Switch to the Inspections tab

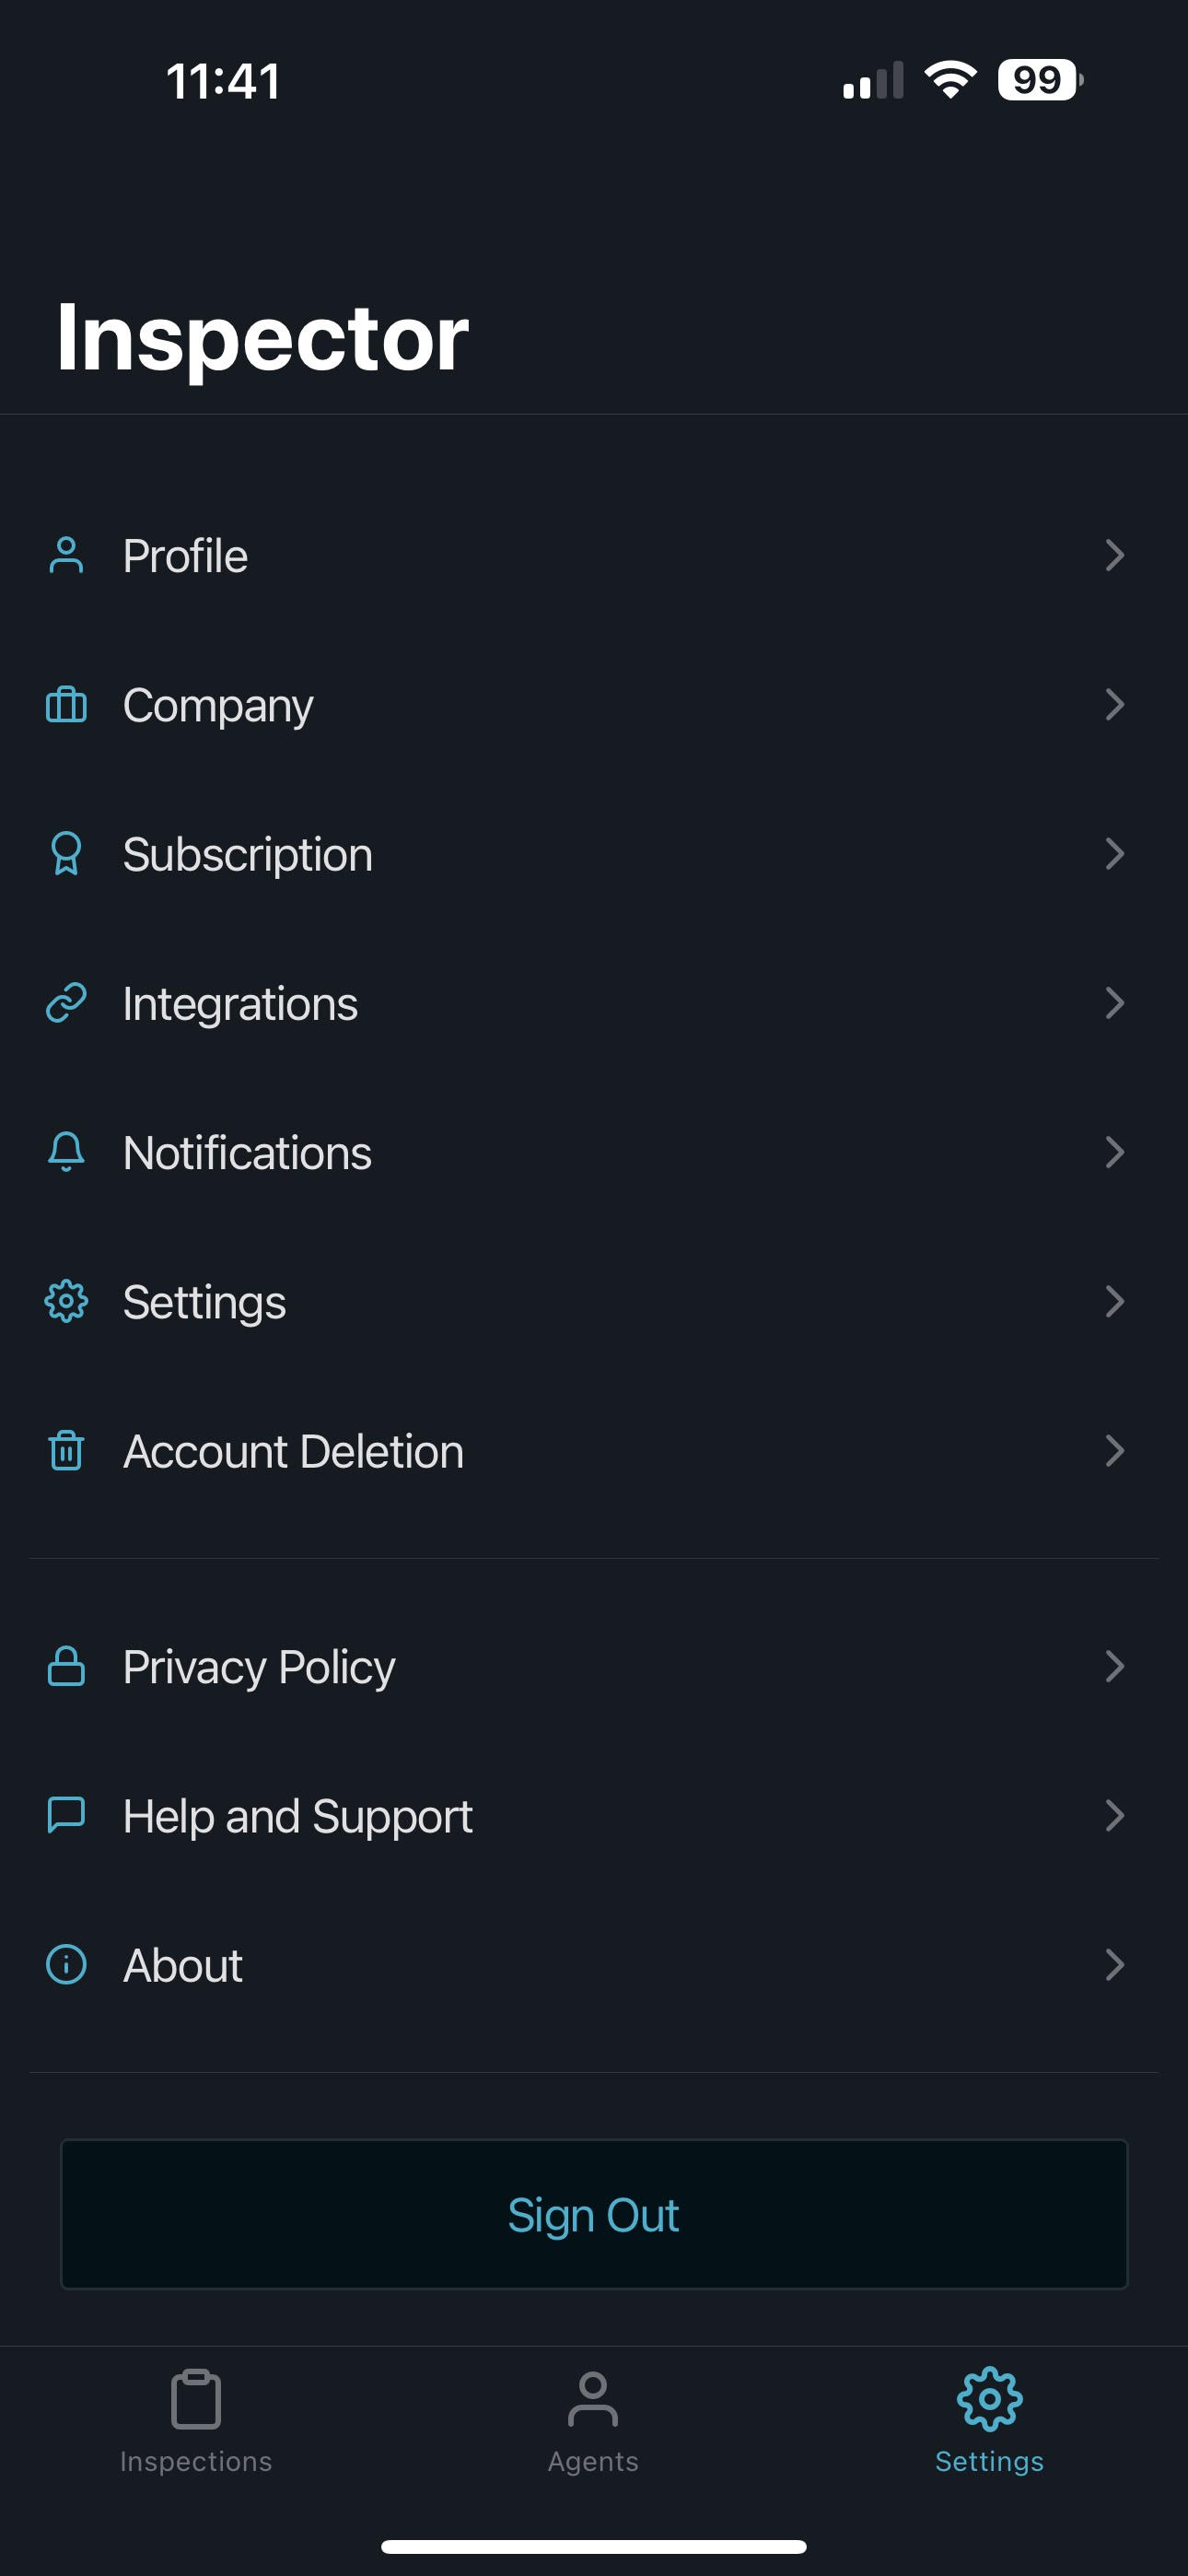click(x=196, y=2420)
